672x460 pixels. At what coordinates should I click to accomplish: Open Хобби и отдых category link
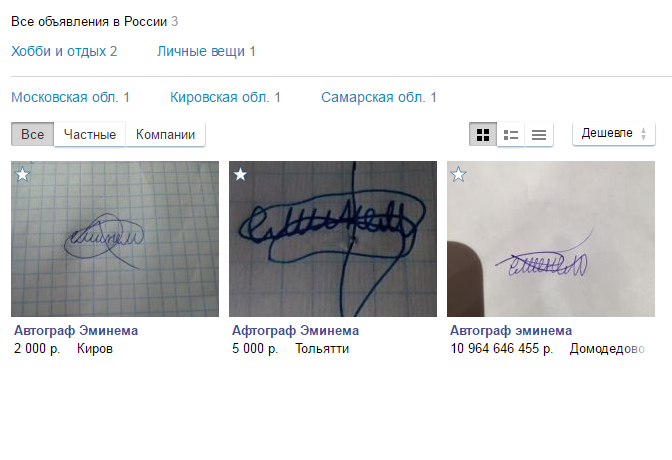(64, 51)
